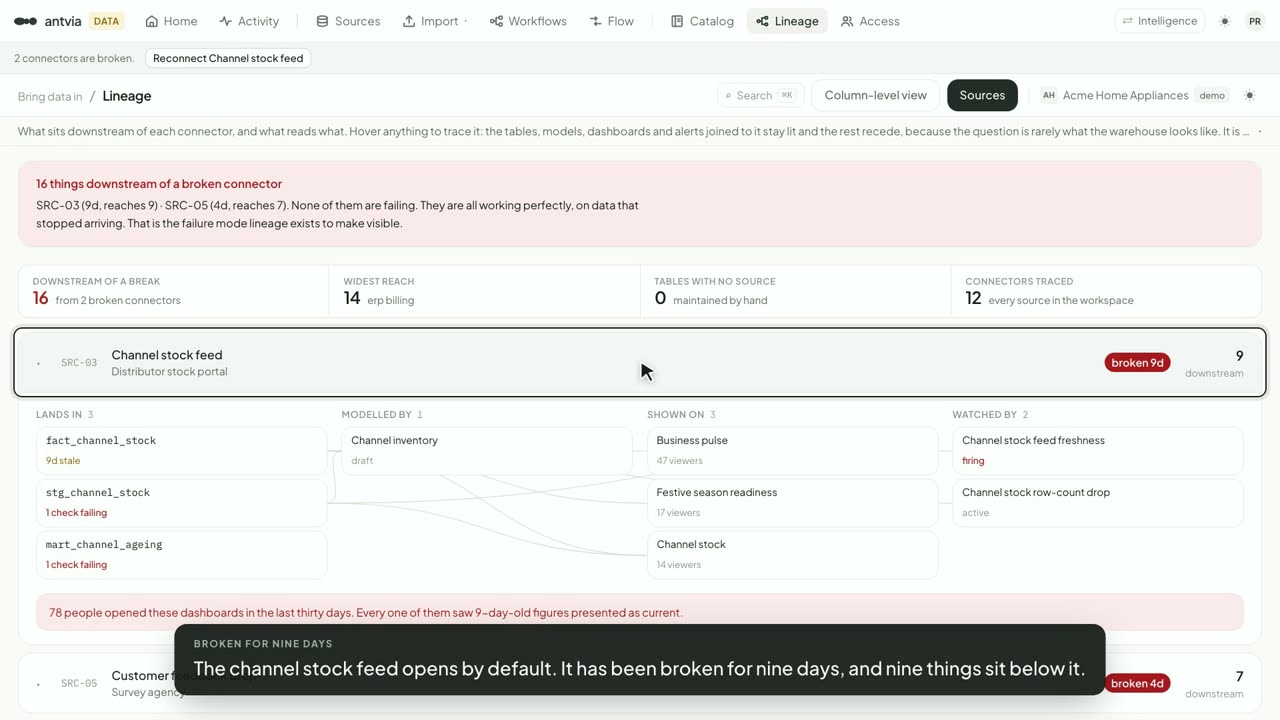
Task: Click Tables with no source stat
Action: tap(796, 291)
